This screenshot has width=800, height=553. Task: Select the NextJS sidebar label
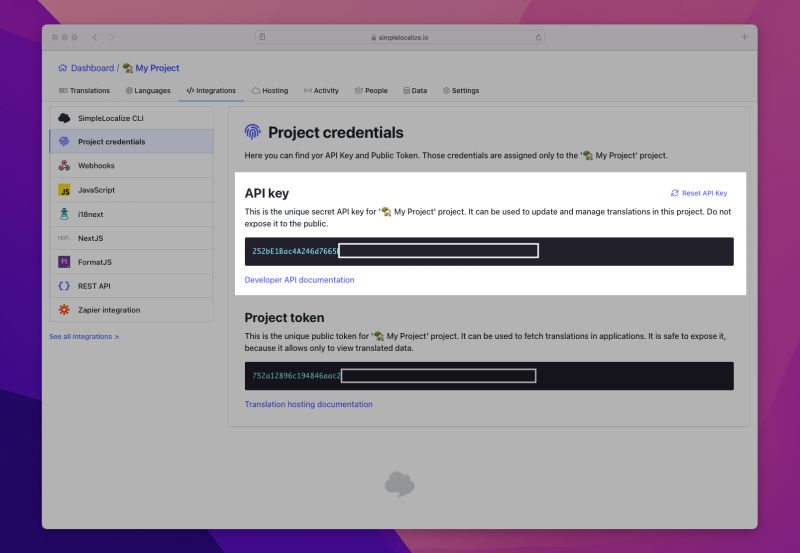pyautogui.click(x=90, y=238)
